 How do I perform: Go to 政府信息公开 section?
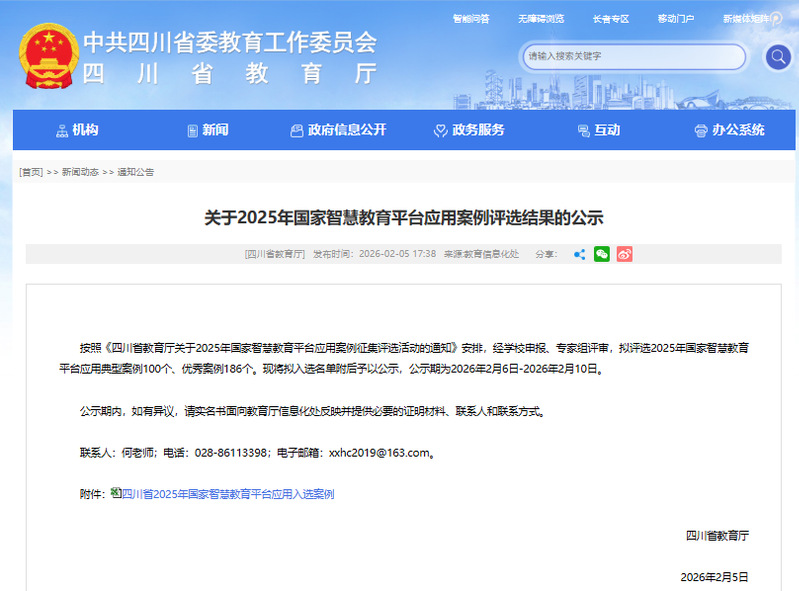click(x=338, y=130)
